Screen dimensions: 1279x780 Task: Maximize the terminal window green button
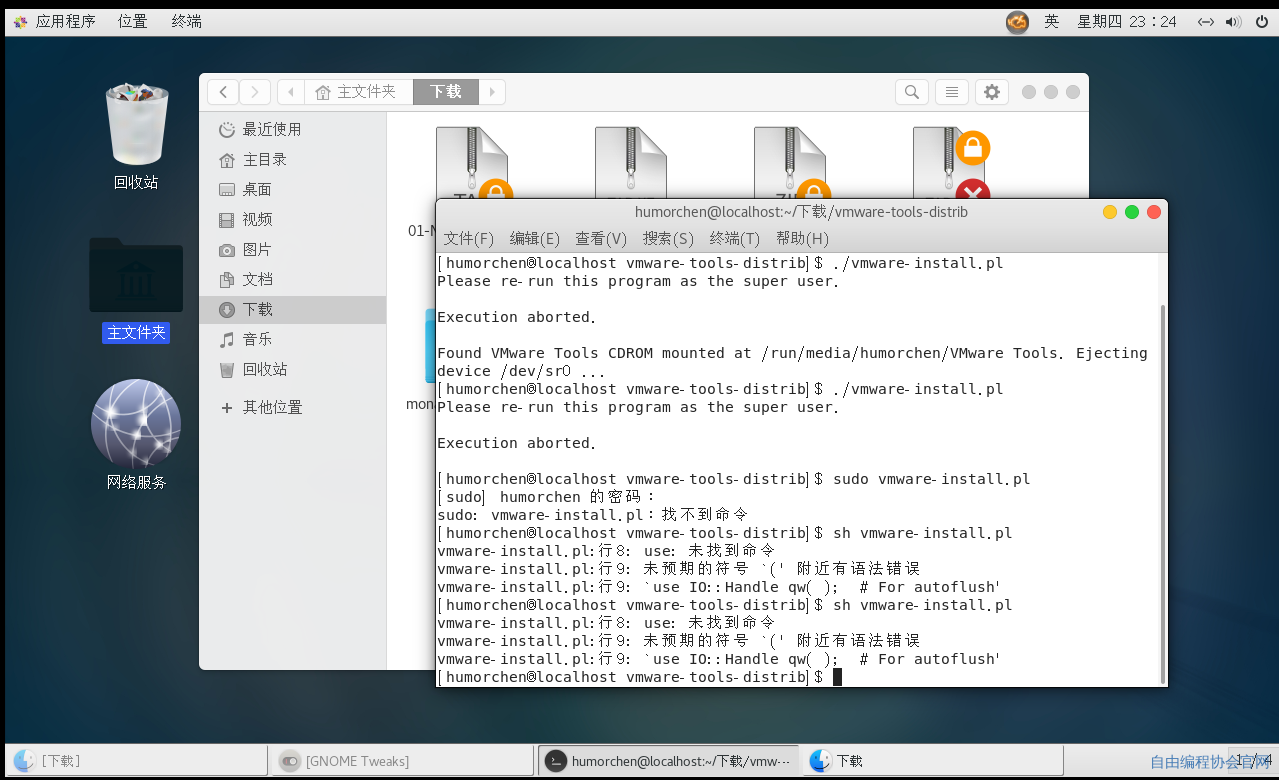(1132, 212)
